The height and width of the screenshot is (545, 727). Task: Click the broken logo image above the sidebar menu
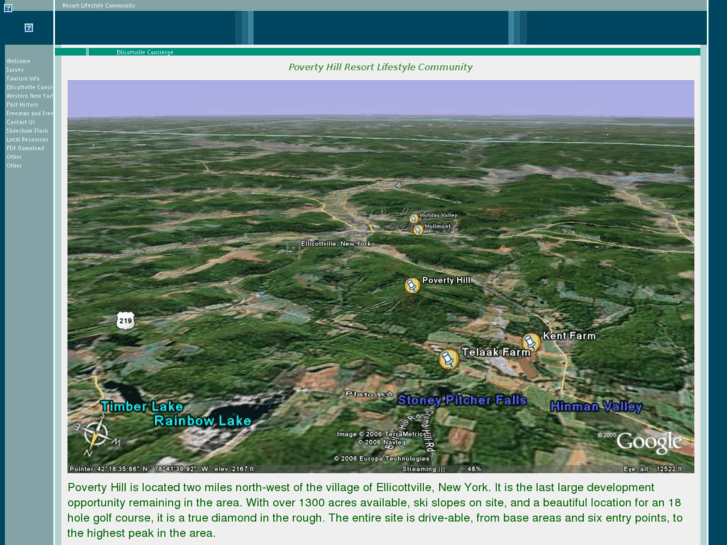tap(29, 28)
